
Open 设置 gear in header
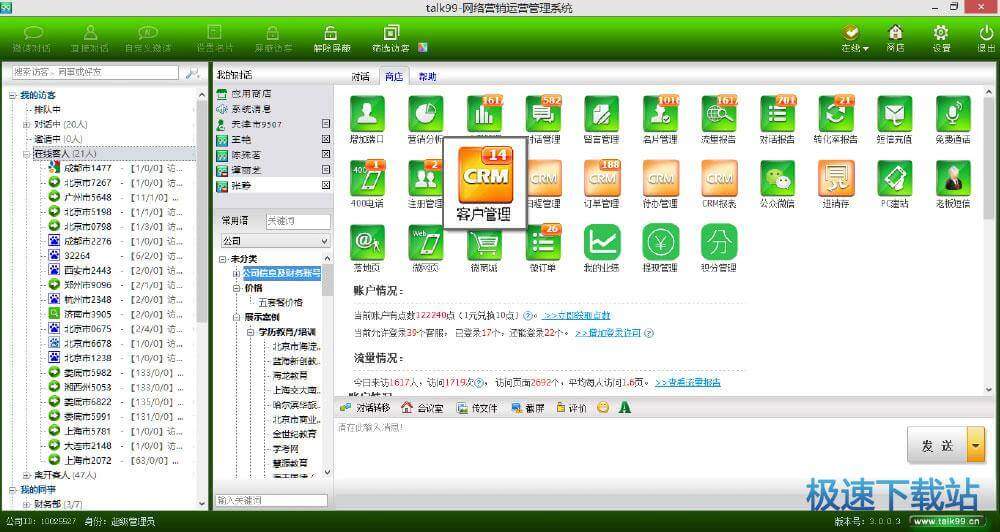coord(941,39)
